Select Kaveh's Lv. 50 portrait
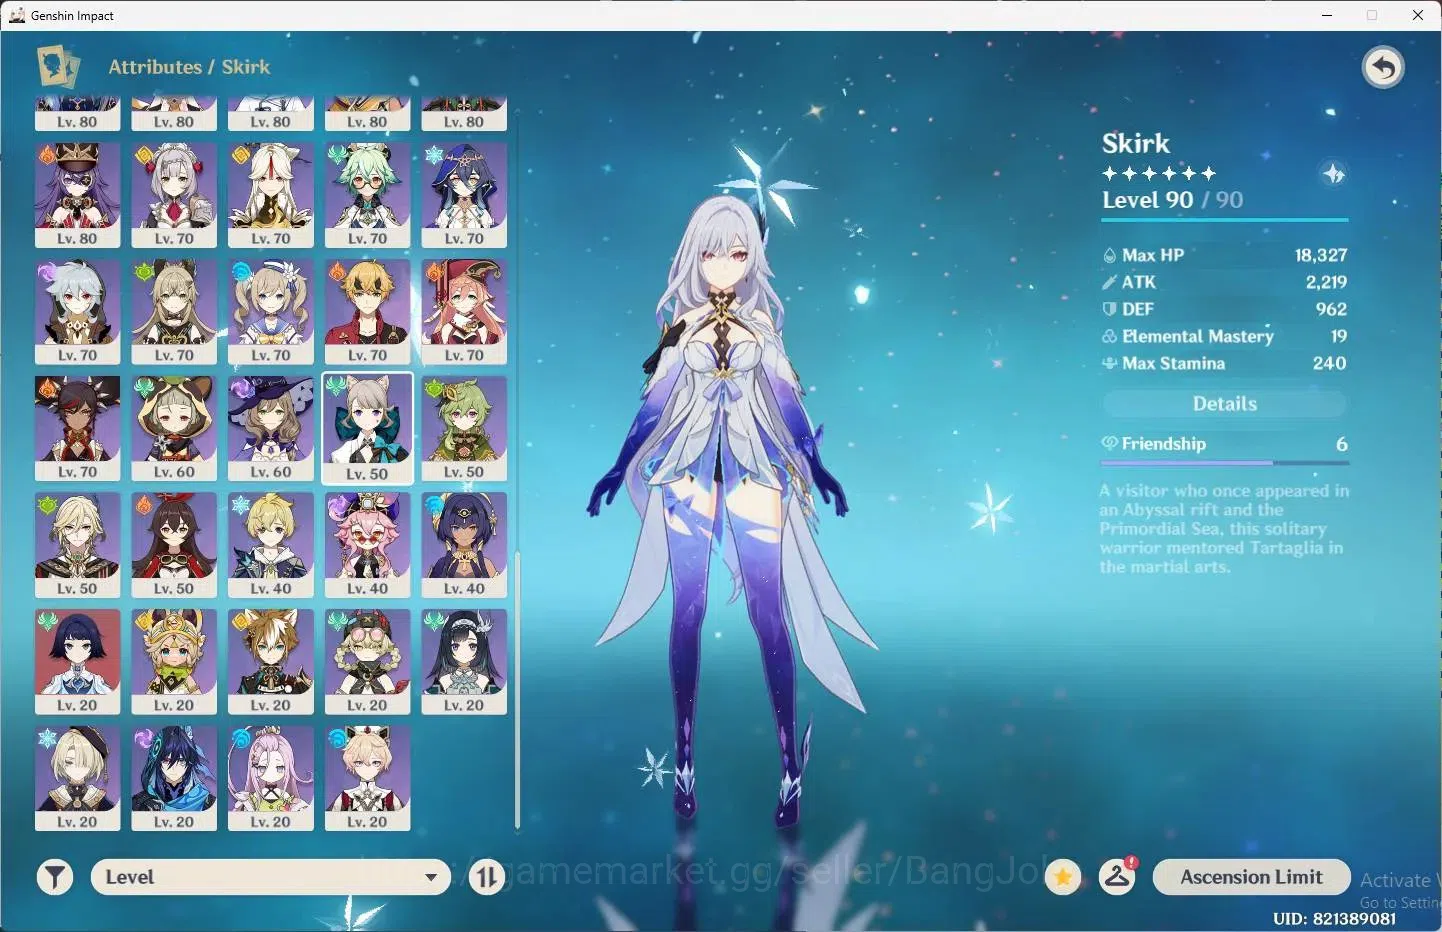The height and width of the screenshot is (932, 1442). [x=77, y=545]
